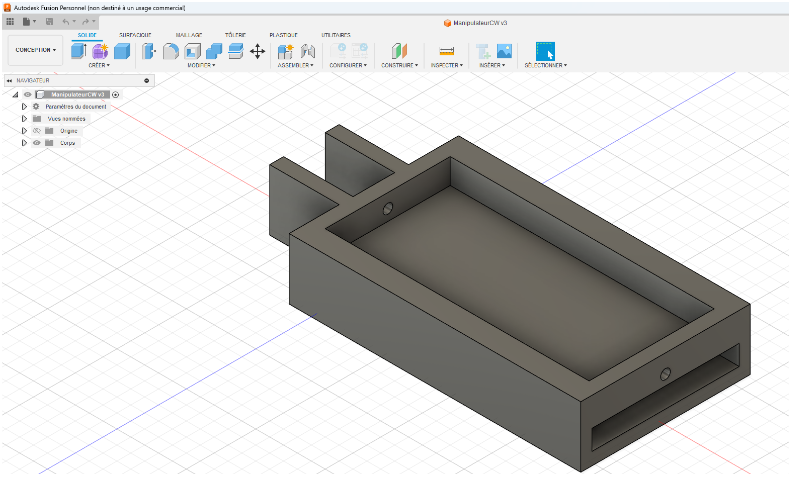
Task: Show the hidden Origine folder
Action: (36, 131)
